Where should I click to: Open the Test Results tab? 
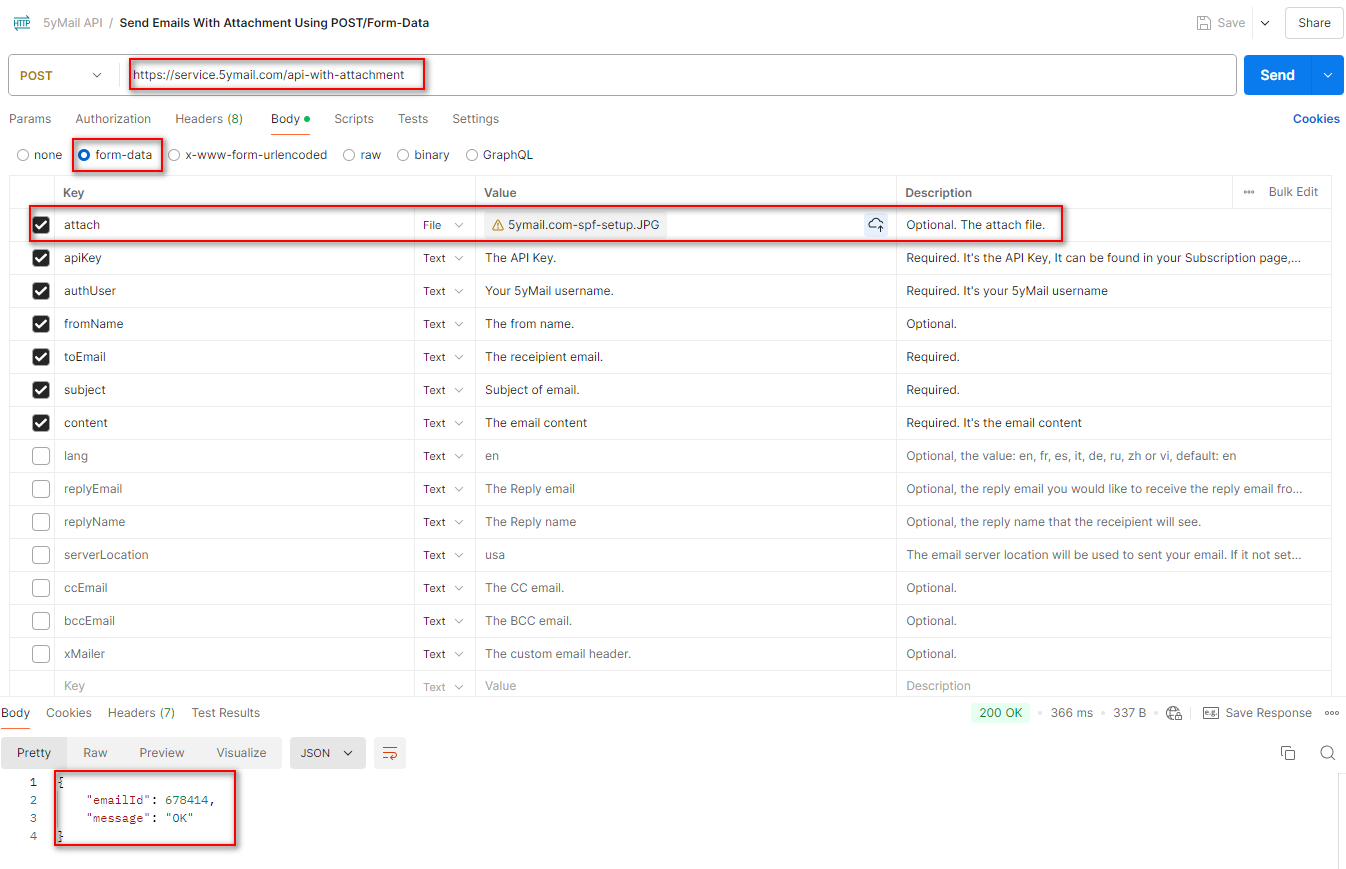pos(226,713)
